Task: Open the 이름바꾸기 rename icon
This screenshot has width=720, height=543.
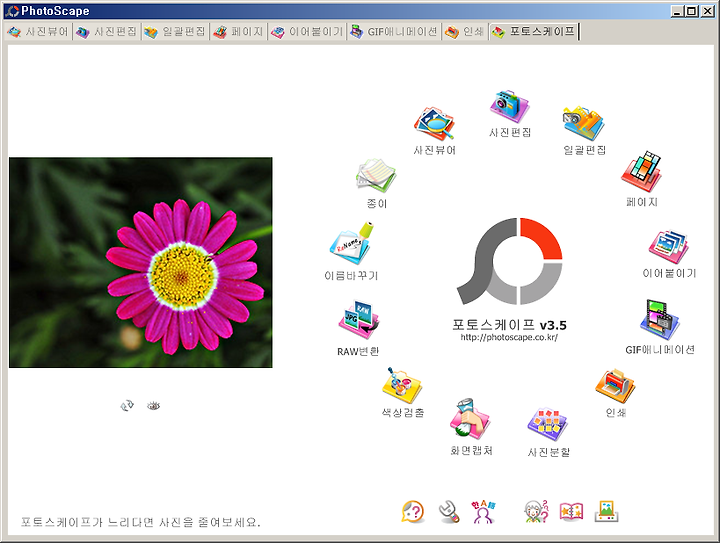Action: coord(352,244)
